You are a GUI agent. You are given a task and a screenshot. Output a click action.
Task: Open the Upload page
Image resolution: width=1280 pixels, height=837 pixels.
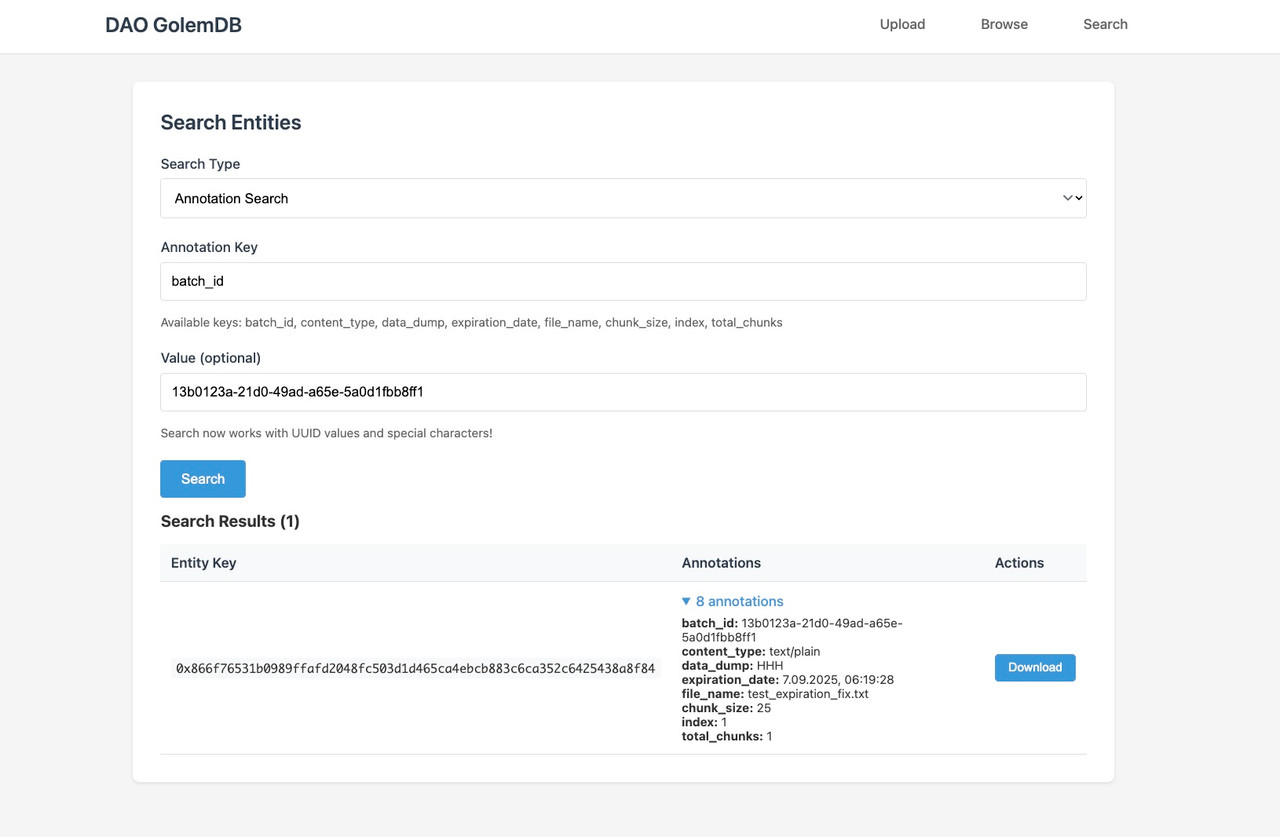pos(902,24)
